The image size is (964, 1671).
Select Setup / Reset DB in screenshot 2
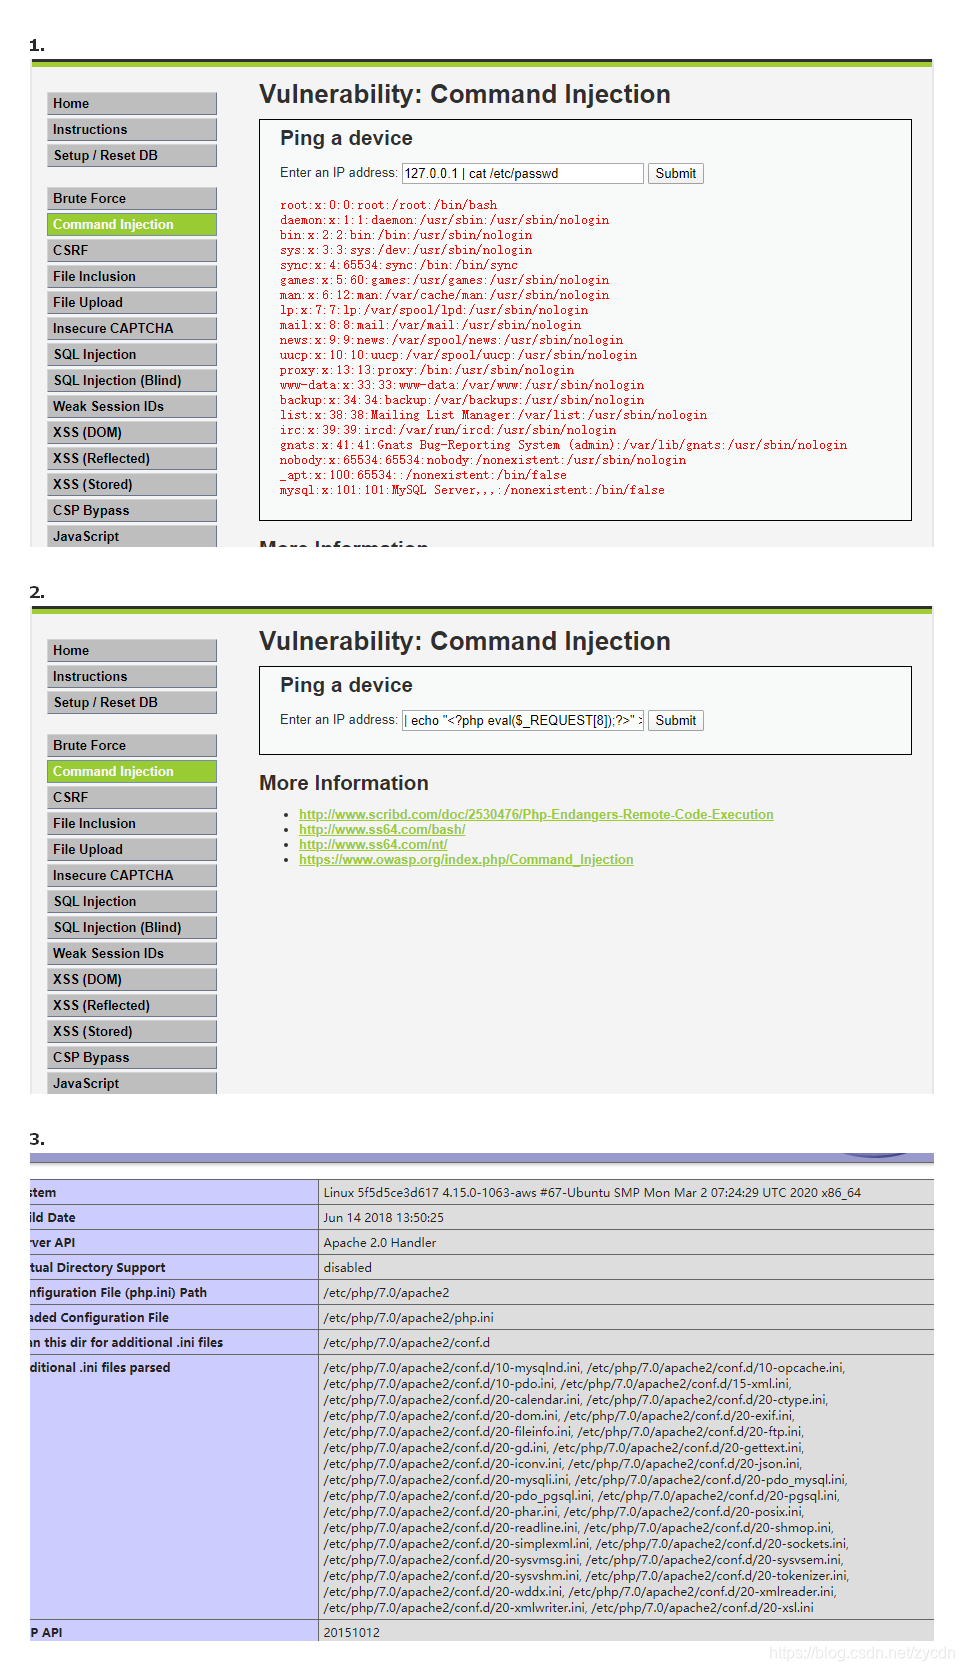point(131,702)
